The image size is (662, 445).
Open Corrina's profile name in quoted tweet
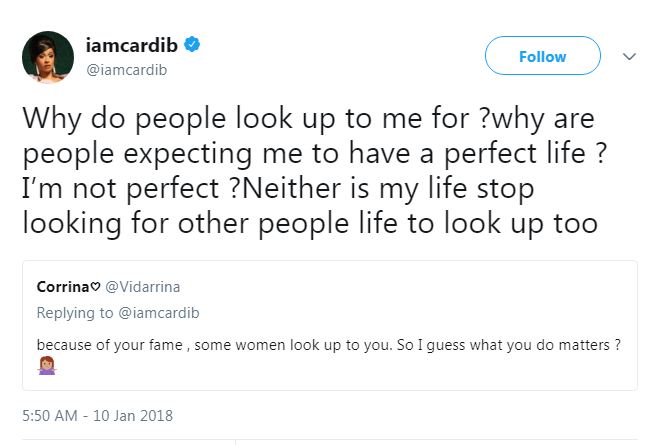click(x=63, y=285)
